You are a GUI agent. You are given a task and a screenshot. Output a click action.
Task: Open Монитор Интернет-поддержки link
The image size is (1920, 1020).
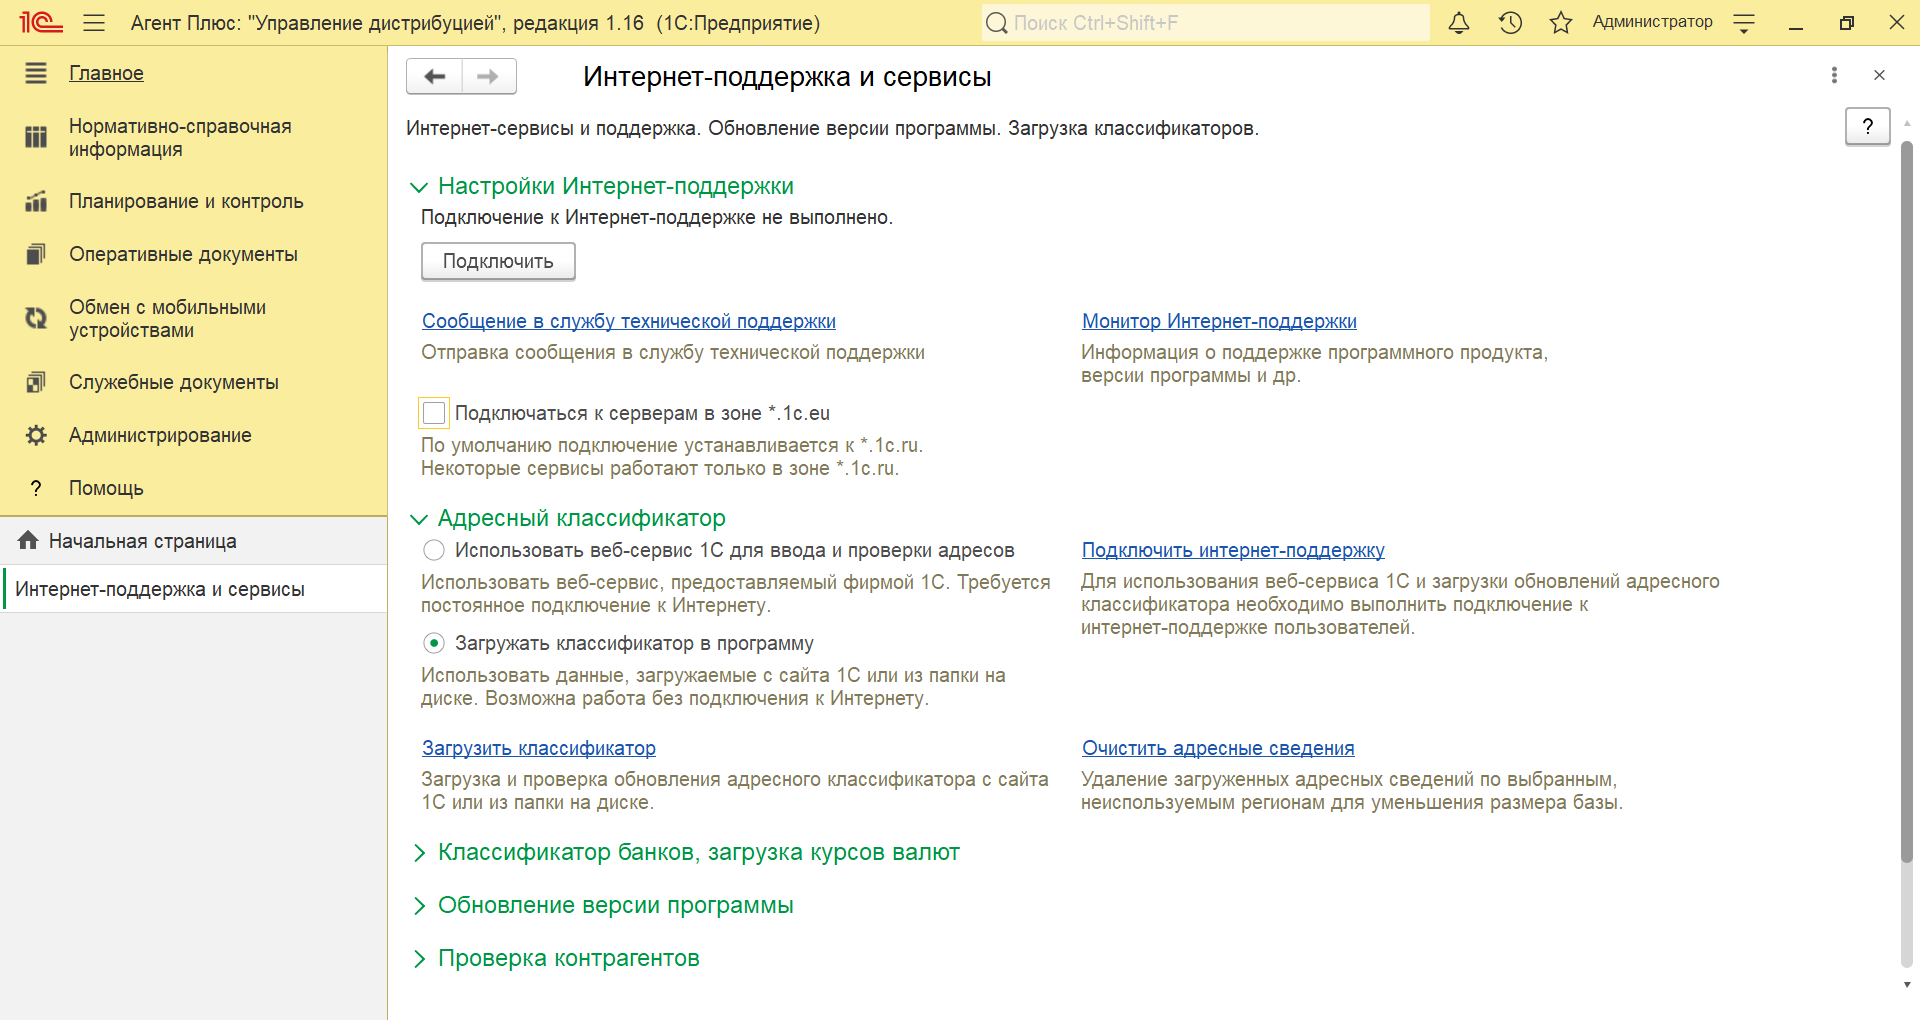tap(1219, 321)
